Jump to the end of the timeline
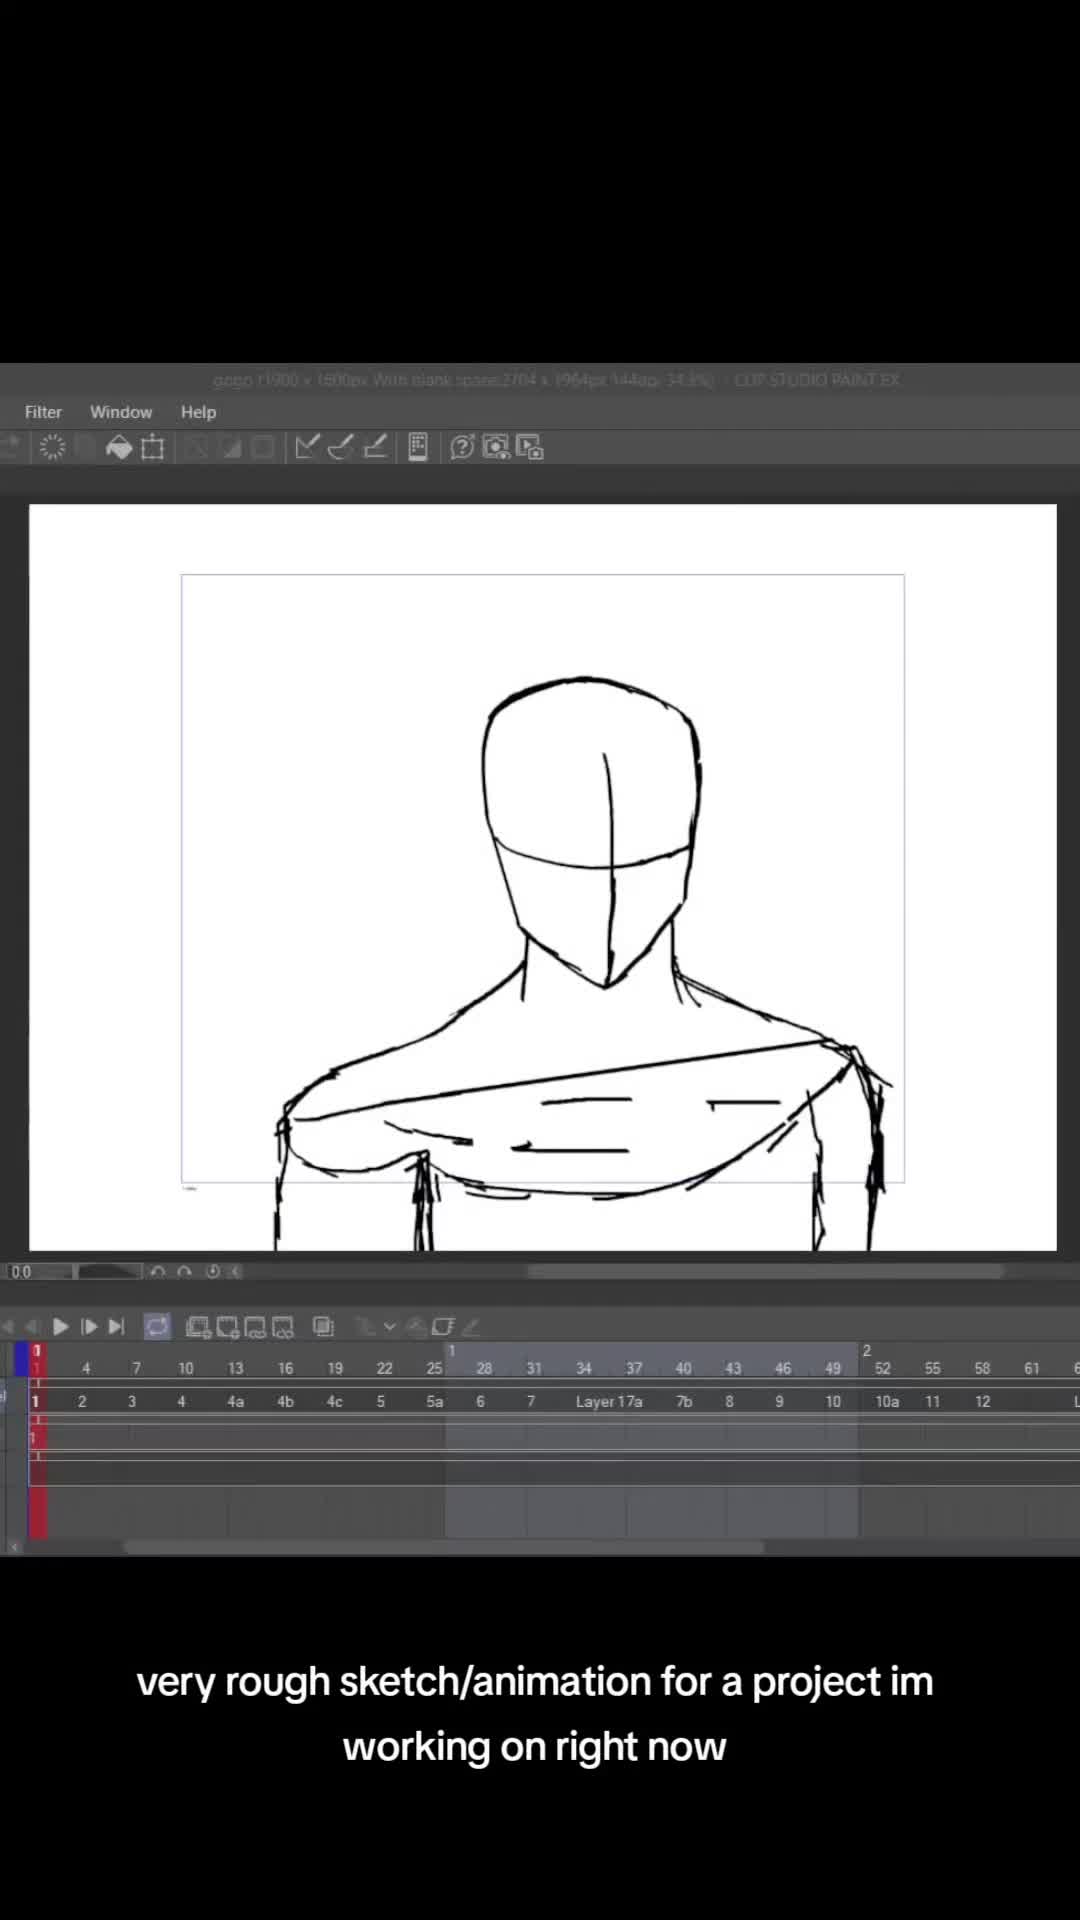Screen dimensions: 1080x1920 pos(117,1327)
